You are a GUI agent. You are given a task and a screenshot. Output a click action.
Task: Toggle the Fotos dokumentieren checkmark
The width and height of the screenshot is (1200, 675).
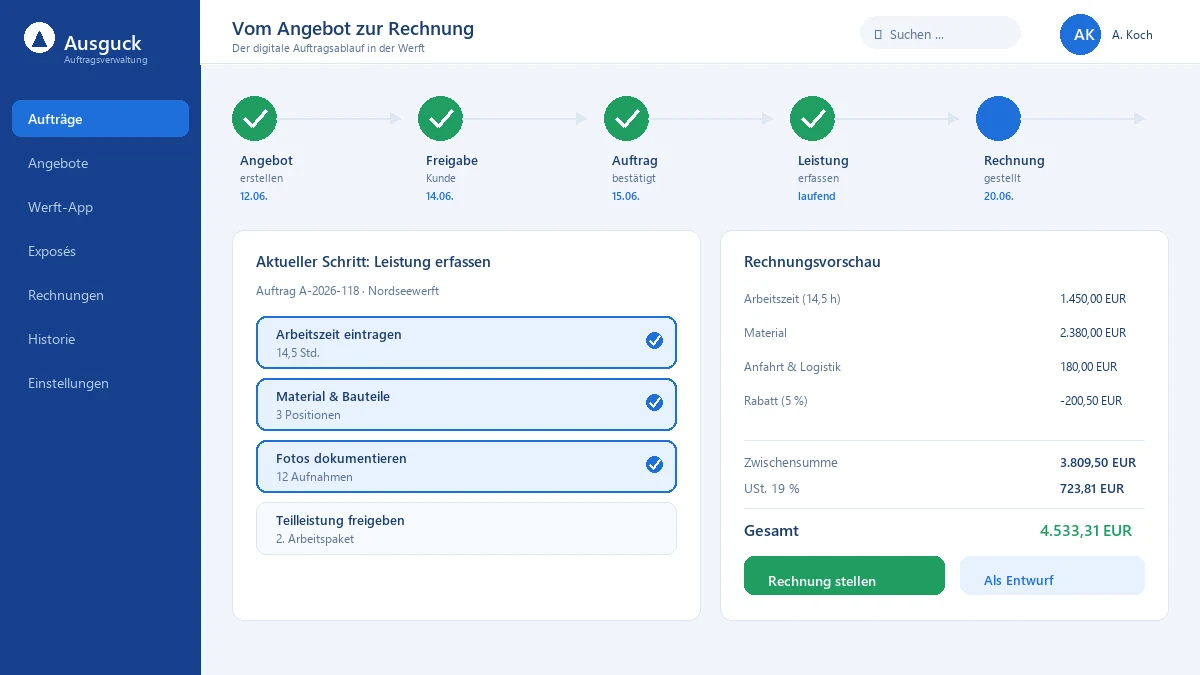[x=654, y=465]
